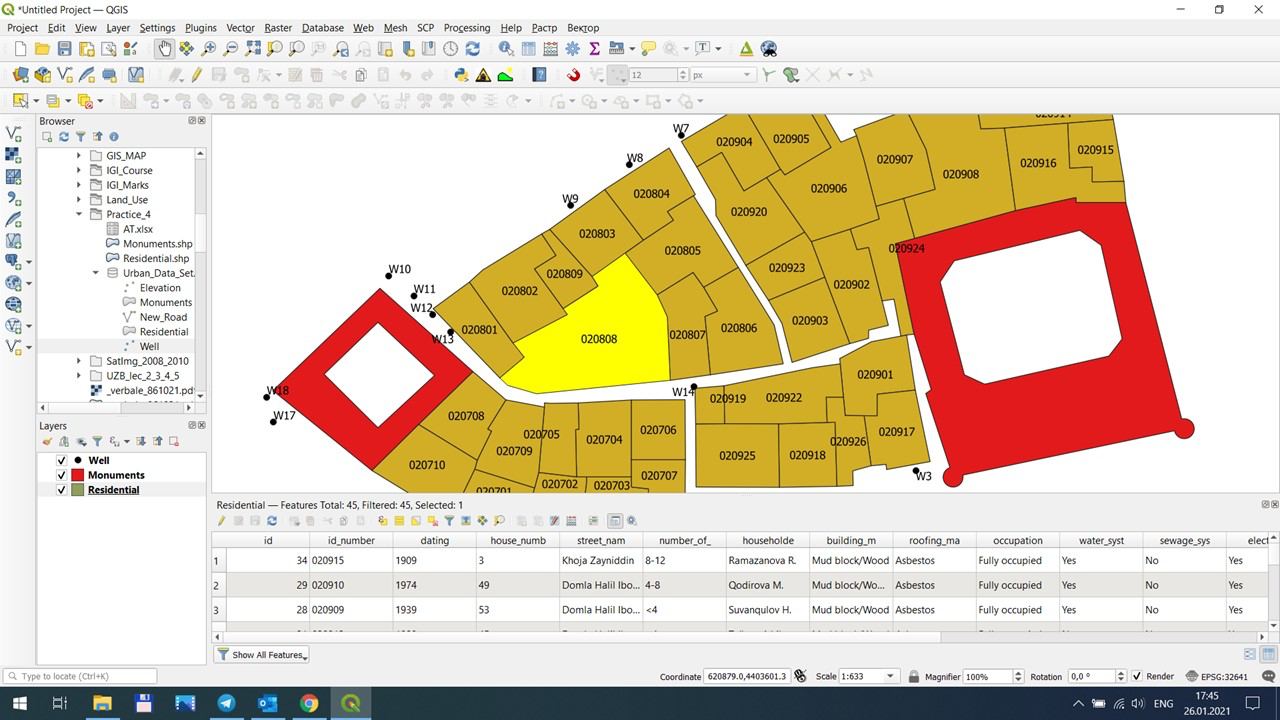Switch attribute table to form view
The width and height of the screenshot is (1280, 720).
pos(1249,655)
